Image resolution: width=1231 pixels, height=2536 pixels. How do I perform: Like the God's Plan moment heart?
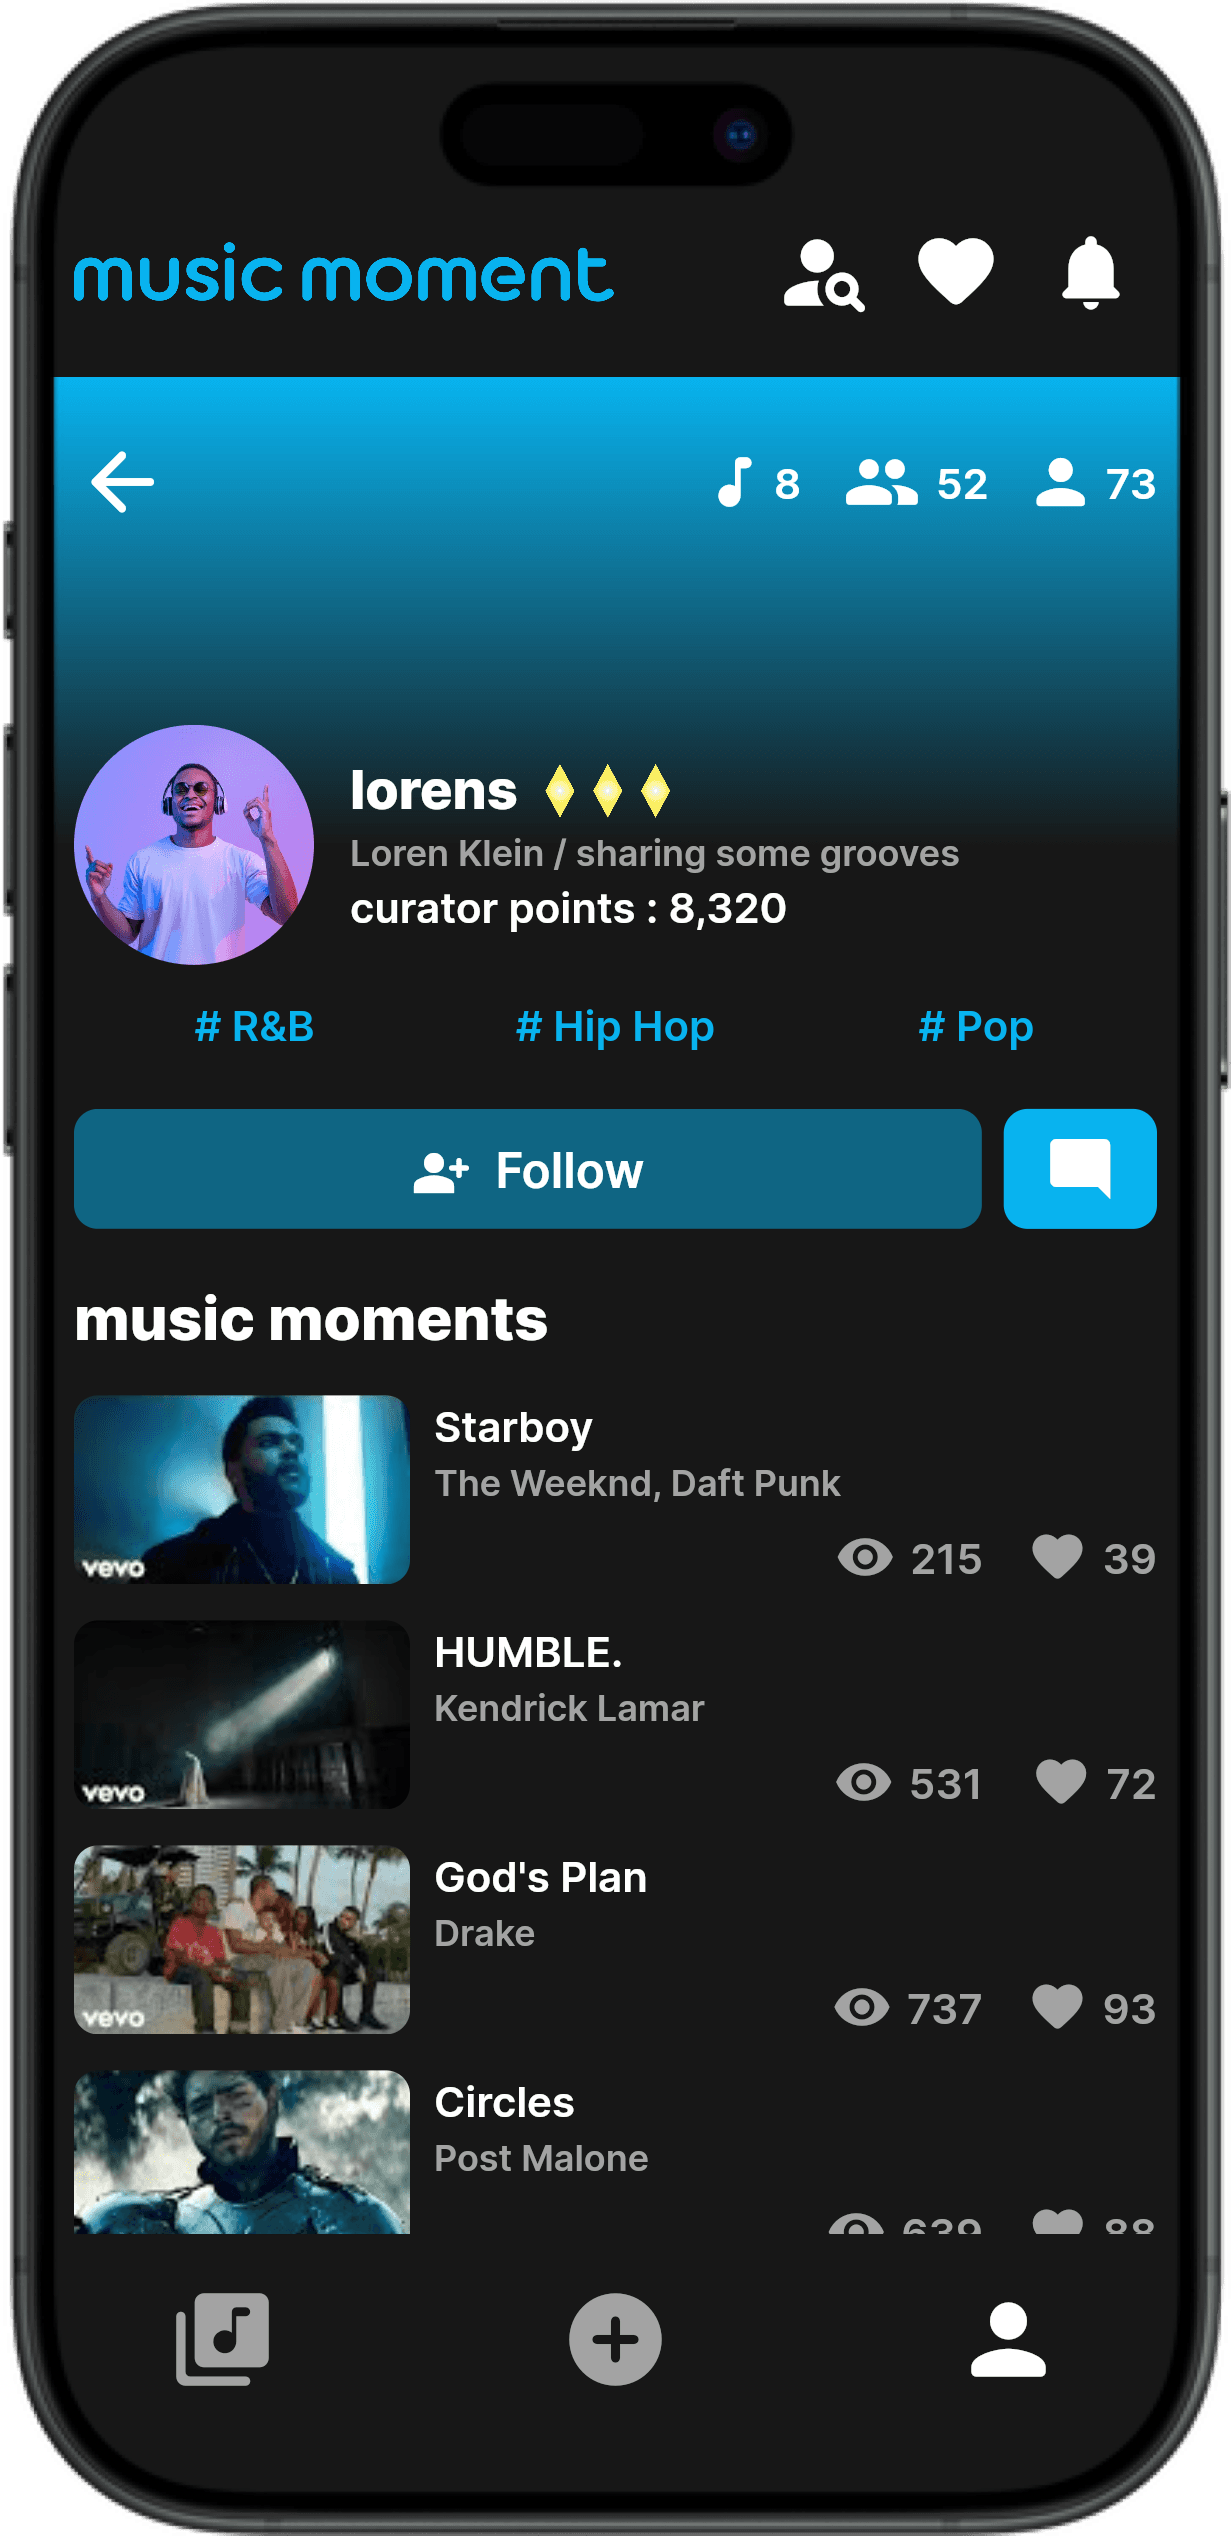coord(1057,2006)
